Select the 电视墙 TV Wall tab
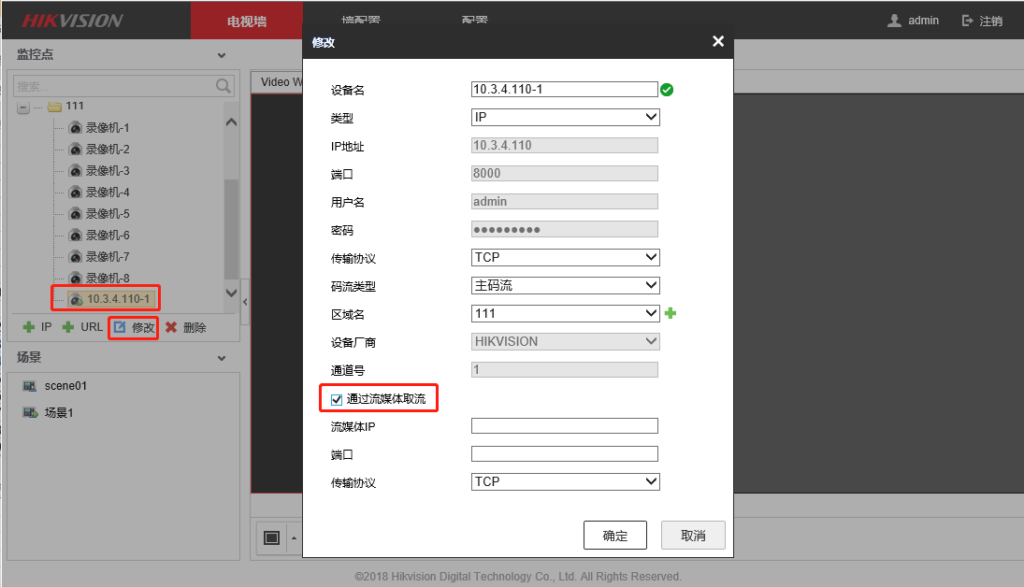The height and width of the screenshot is (587, 1024). click(x=246, y=19)
